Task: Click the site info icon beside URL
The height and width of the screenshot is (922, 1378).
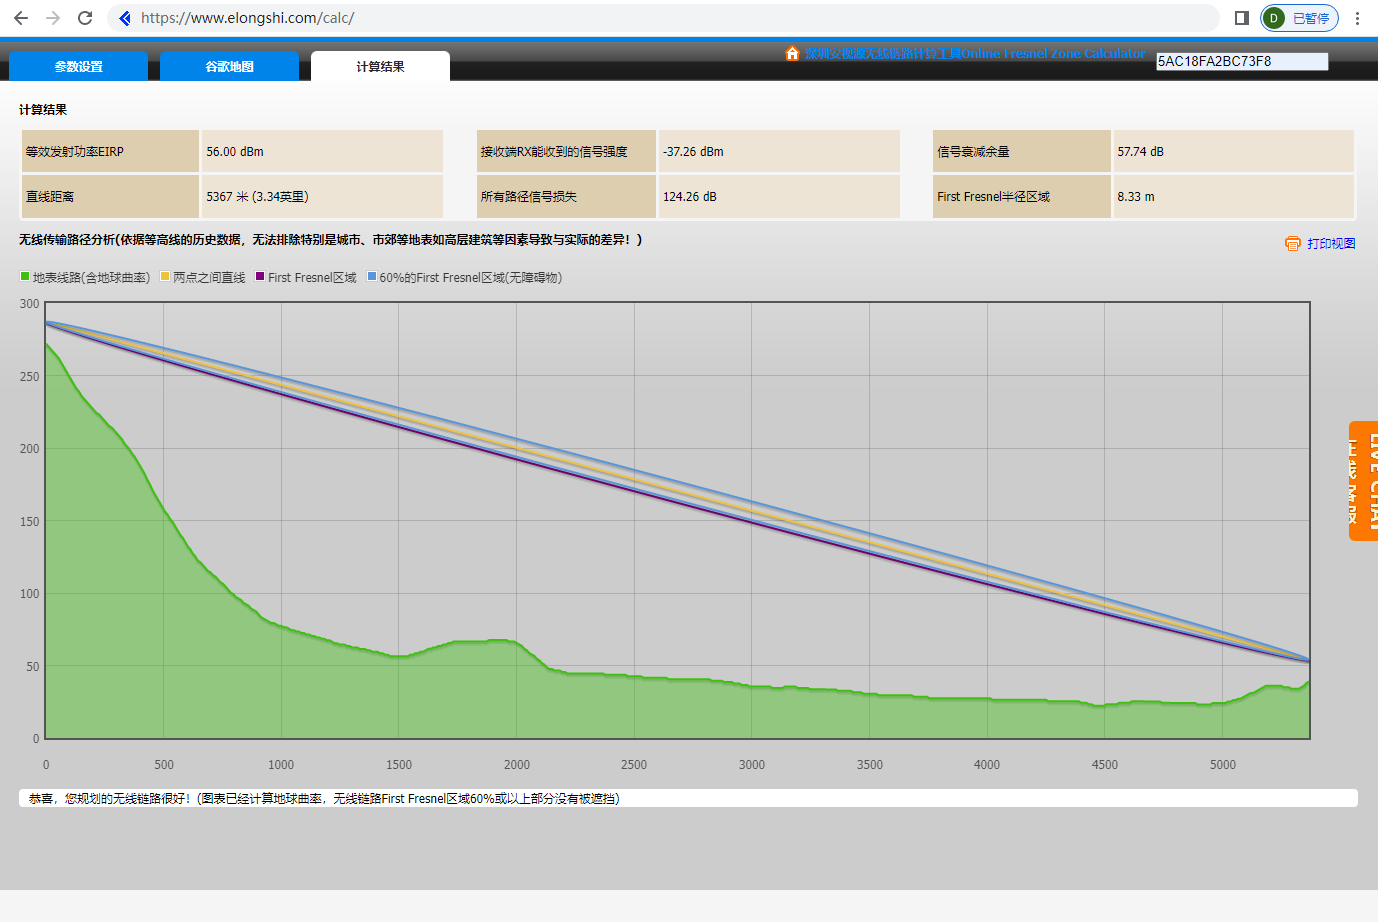Action: point(124,18)
